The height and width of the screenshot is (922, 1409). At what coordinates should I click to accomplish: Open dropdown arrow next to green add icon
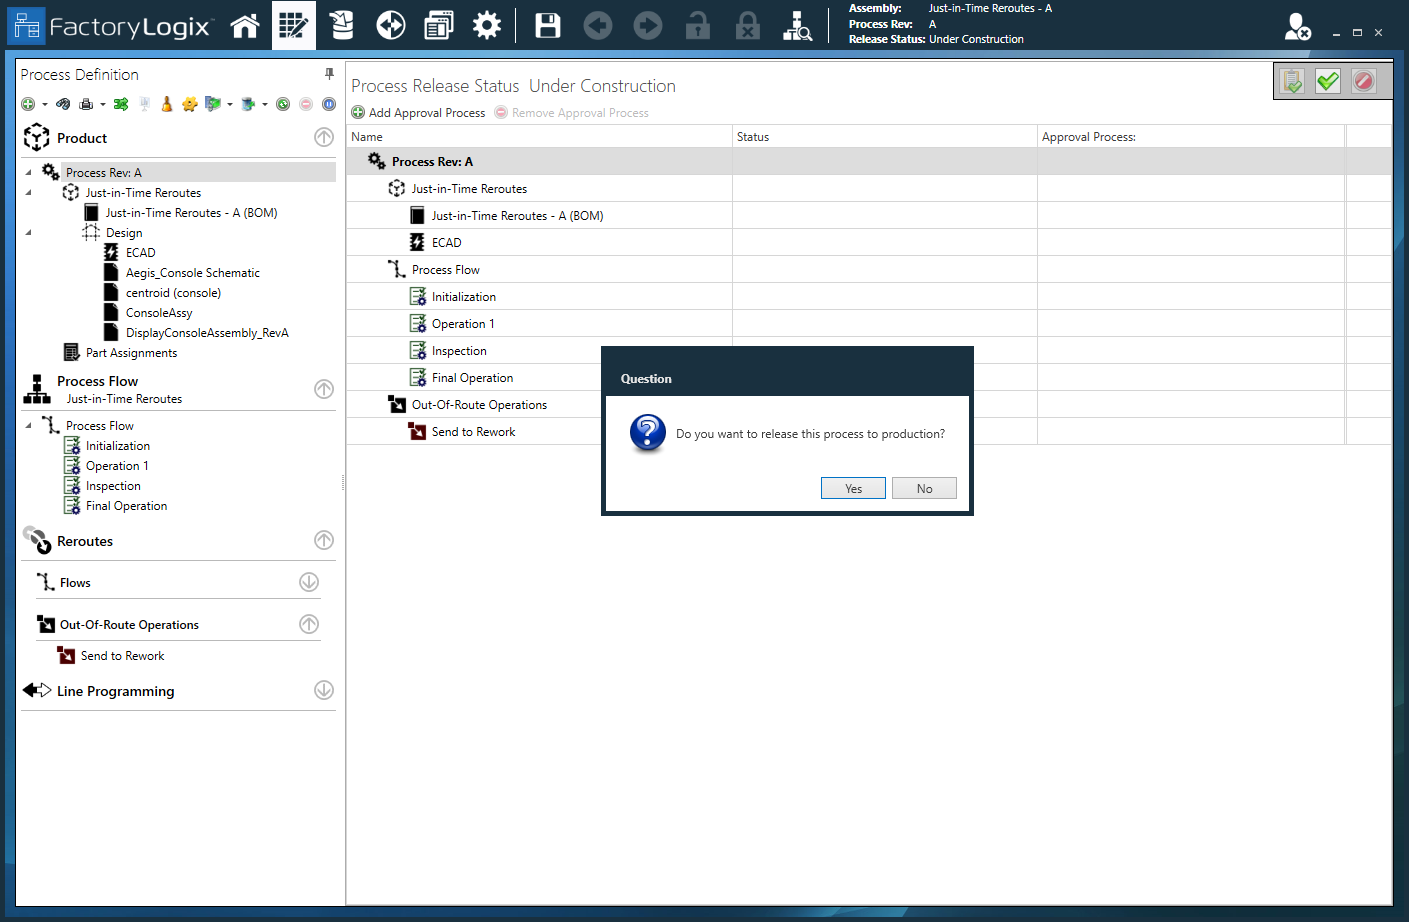pyautogui.click(x=45, y=105)
